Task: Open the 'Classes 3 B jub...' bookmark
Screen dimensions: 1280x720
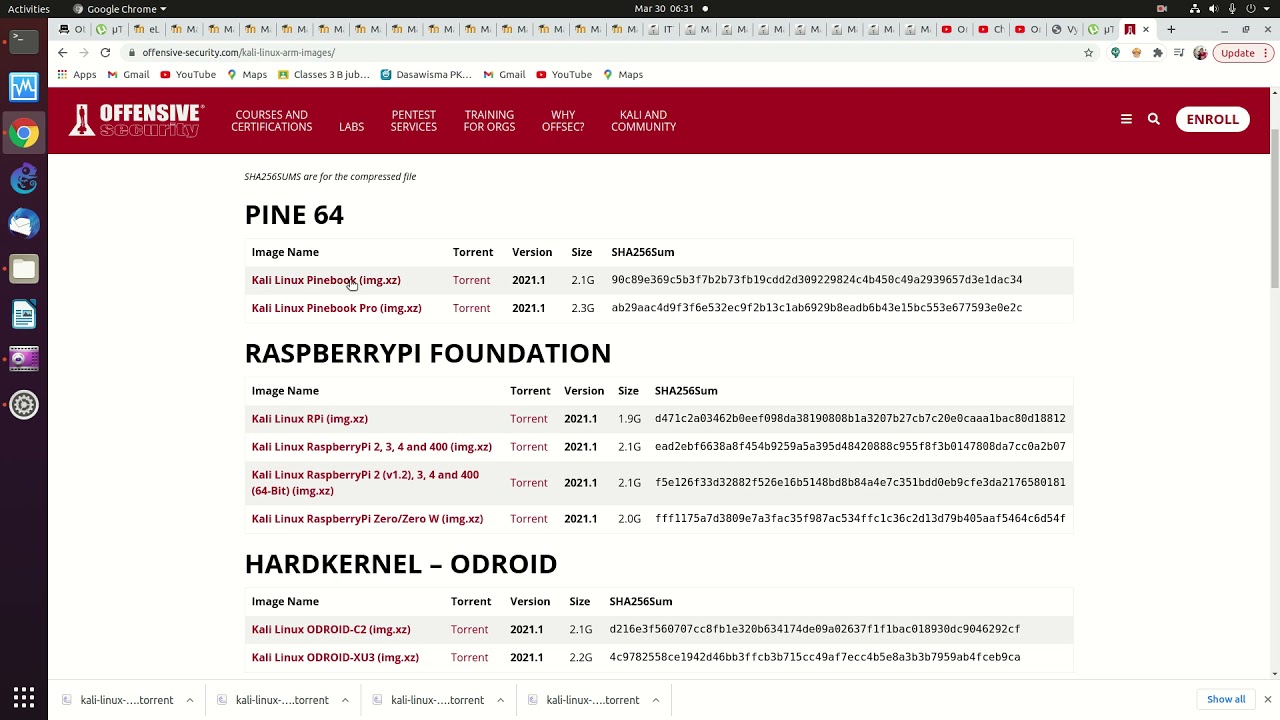Action: pyautogui.click(x=324, y=75)
